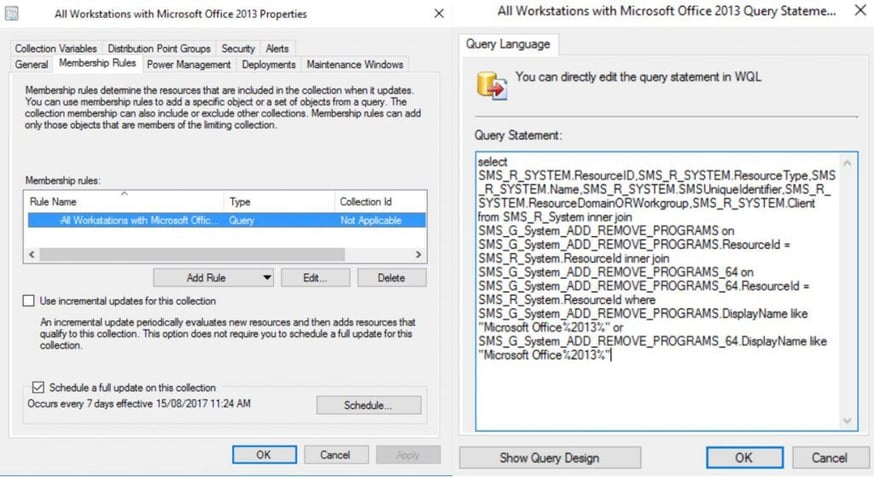
Task: Click the 'Membership rules:' label
Action: [62, 181]
